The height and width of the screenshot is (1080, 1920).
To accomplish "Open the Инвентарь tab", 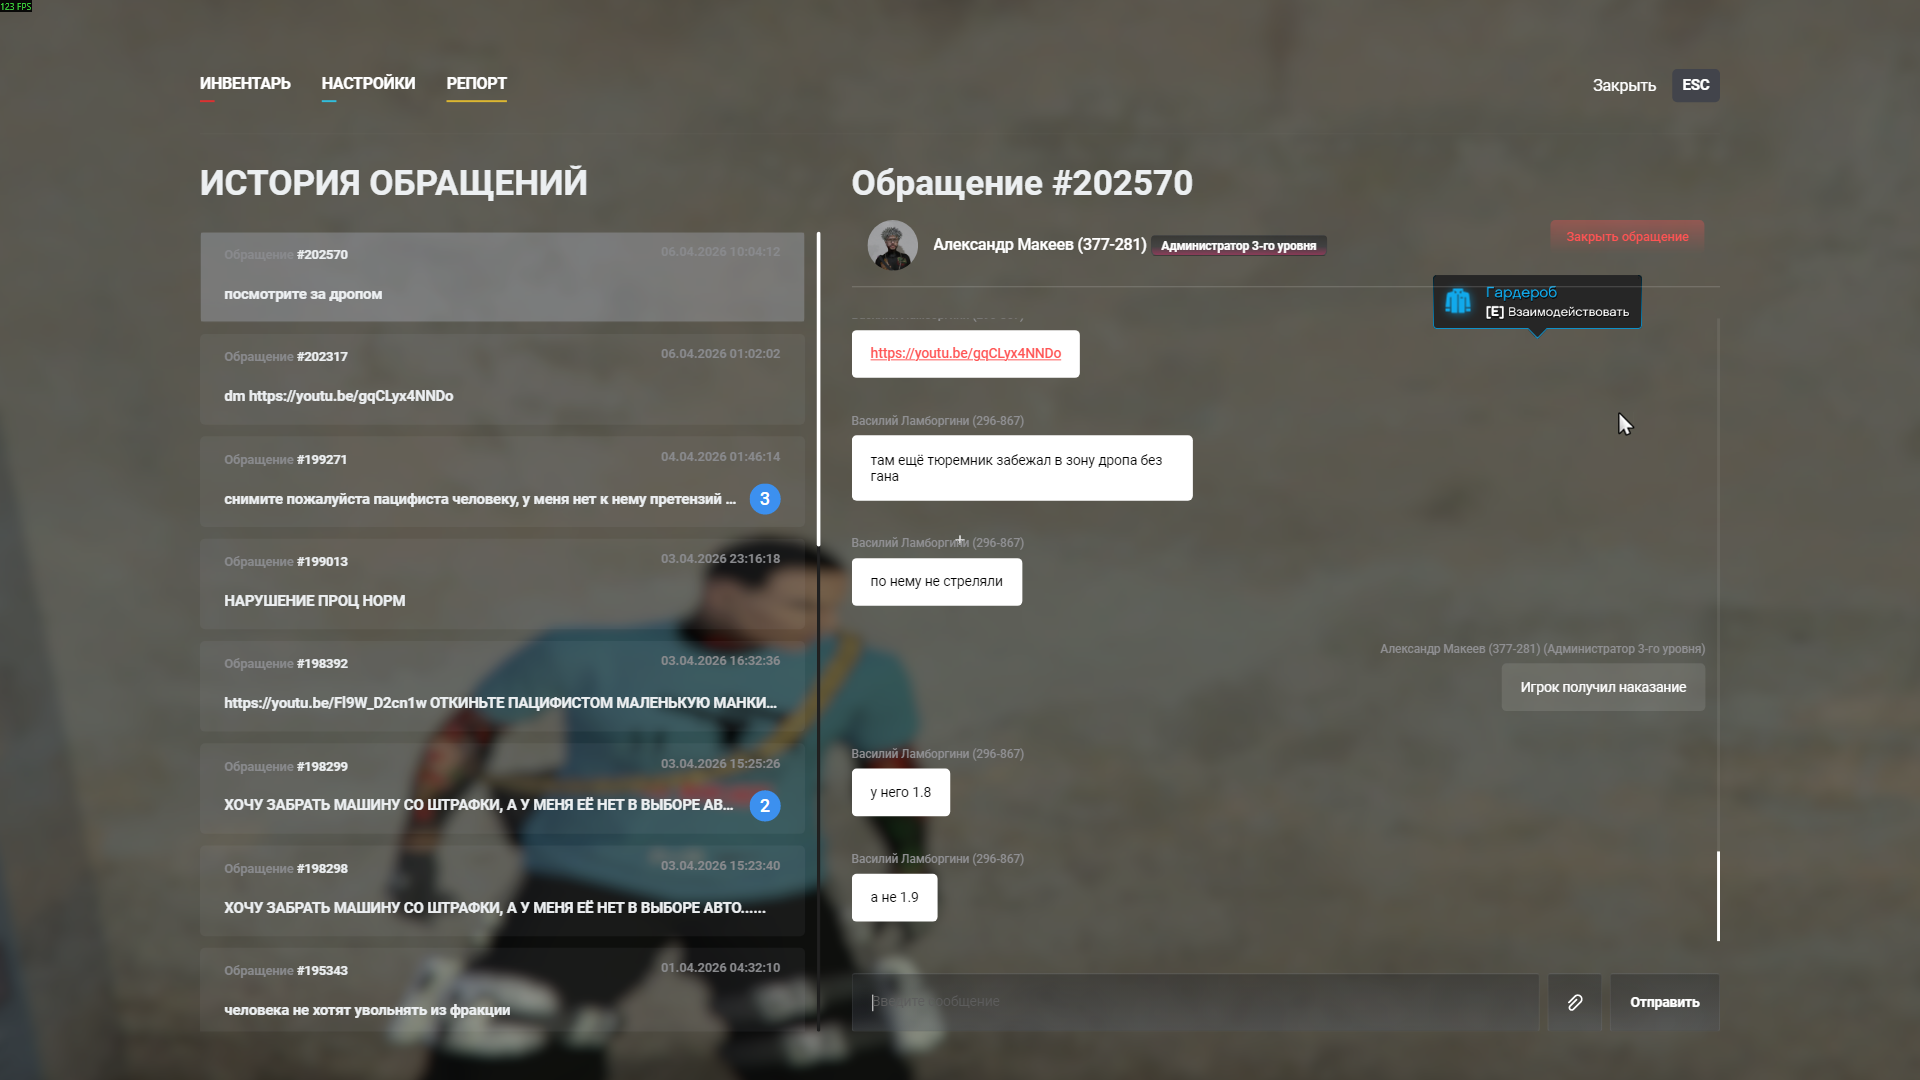I will tap(245, 84).
